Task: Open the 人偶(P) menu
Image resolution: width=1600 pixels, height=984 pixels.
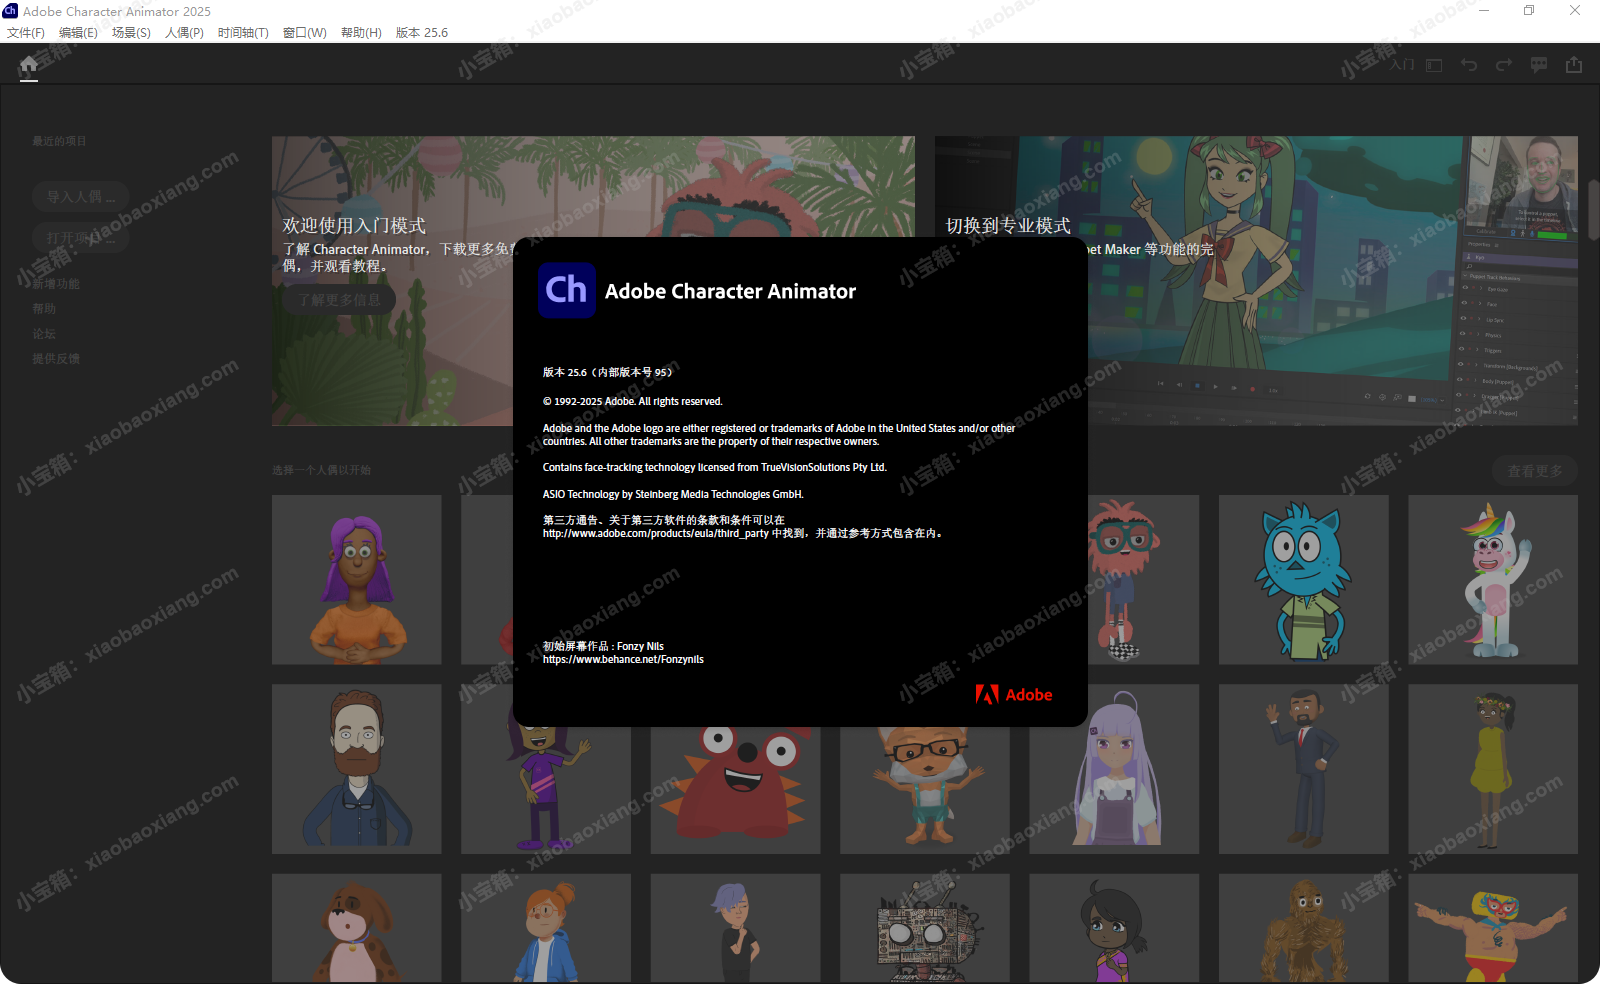Action: coord(184,32)
